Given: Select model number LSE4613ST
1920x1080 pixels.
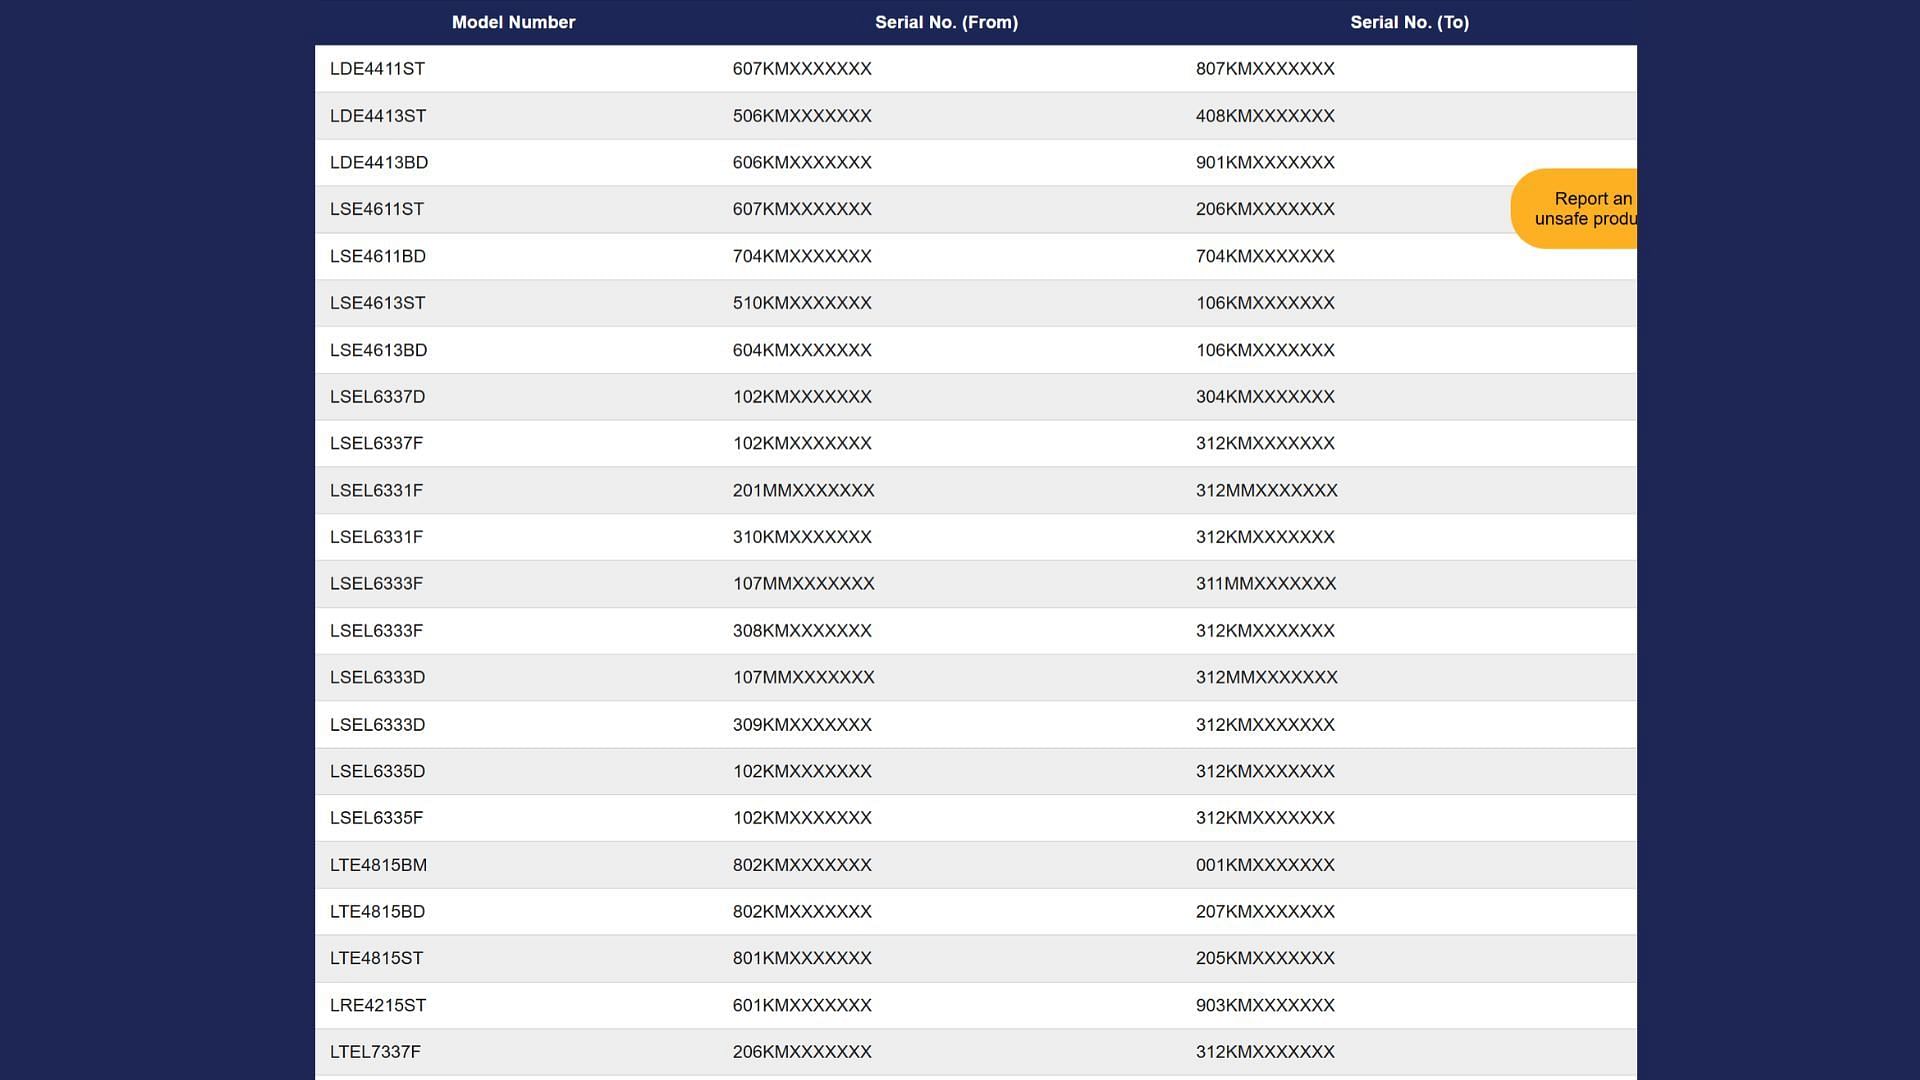Looking at the screenshot, I should point(378,303).
